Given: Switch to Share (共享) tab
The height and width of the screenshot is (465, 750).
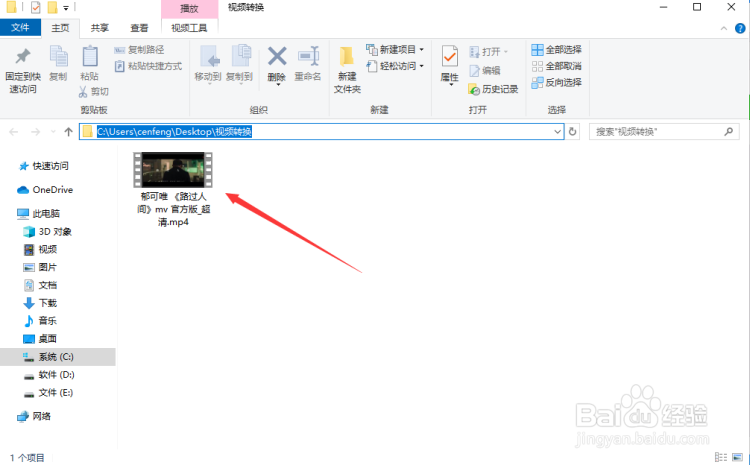Looking at the screenshot, I should (x=99, y=28).
